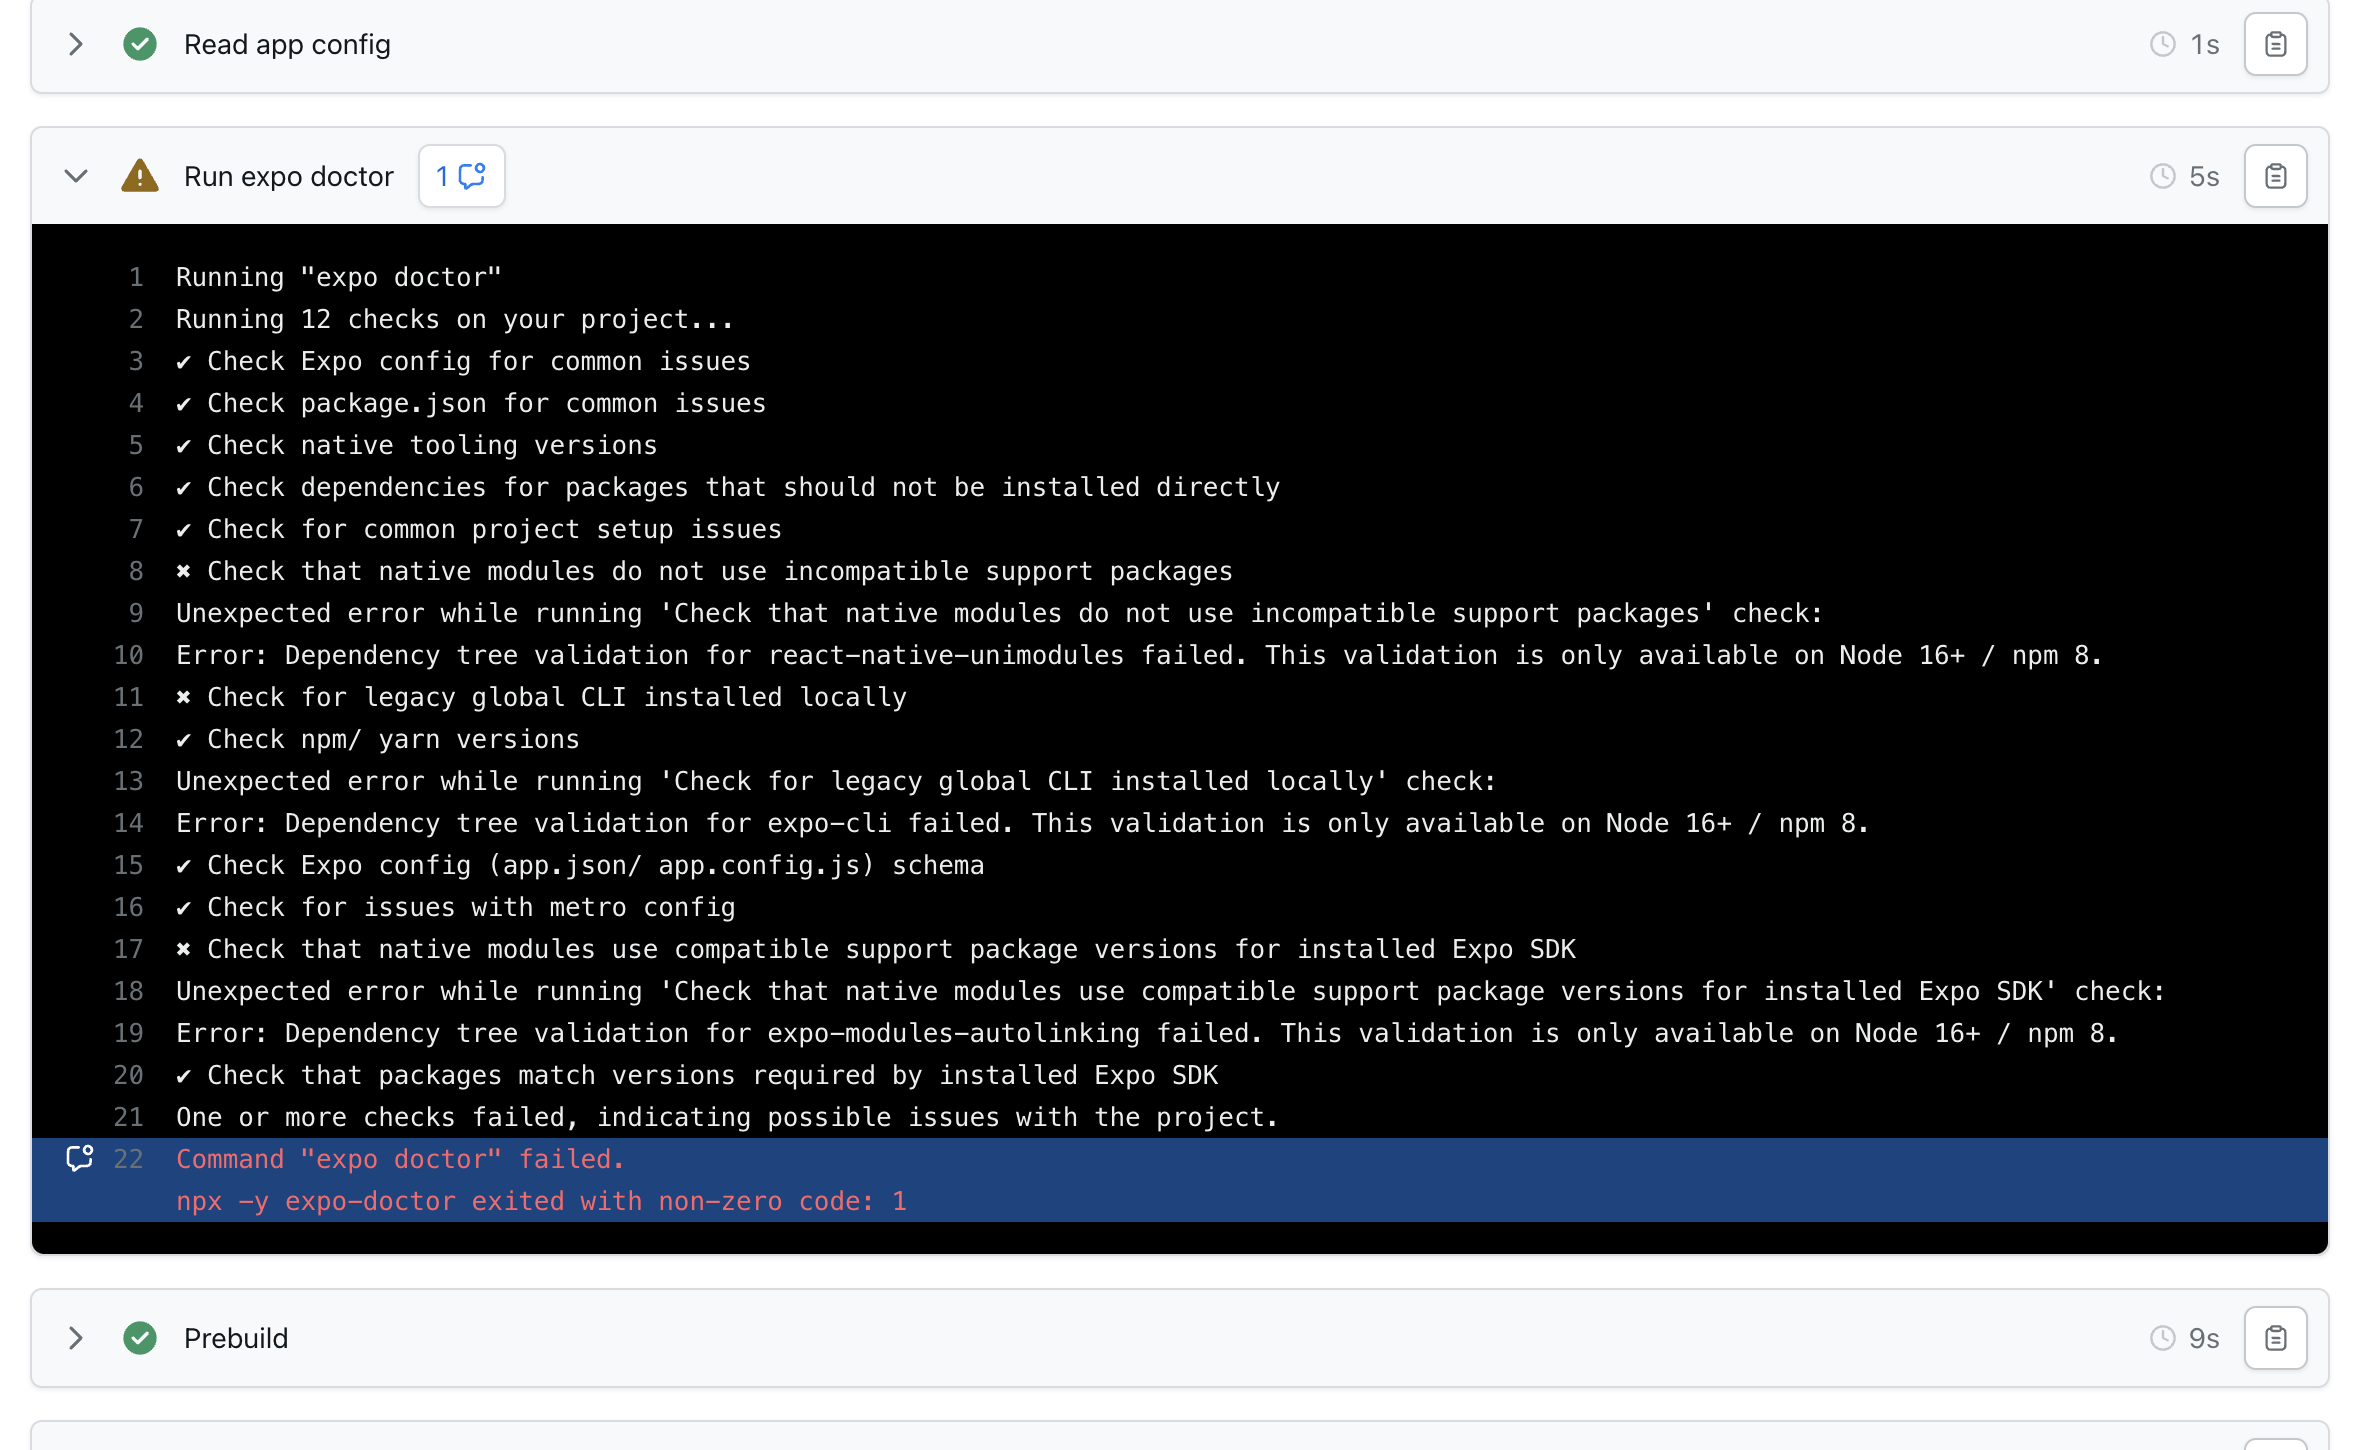Select the Prebuild step title
The width and height of the screenshot is (2374, 1450).
(x=236, y=1338)
